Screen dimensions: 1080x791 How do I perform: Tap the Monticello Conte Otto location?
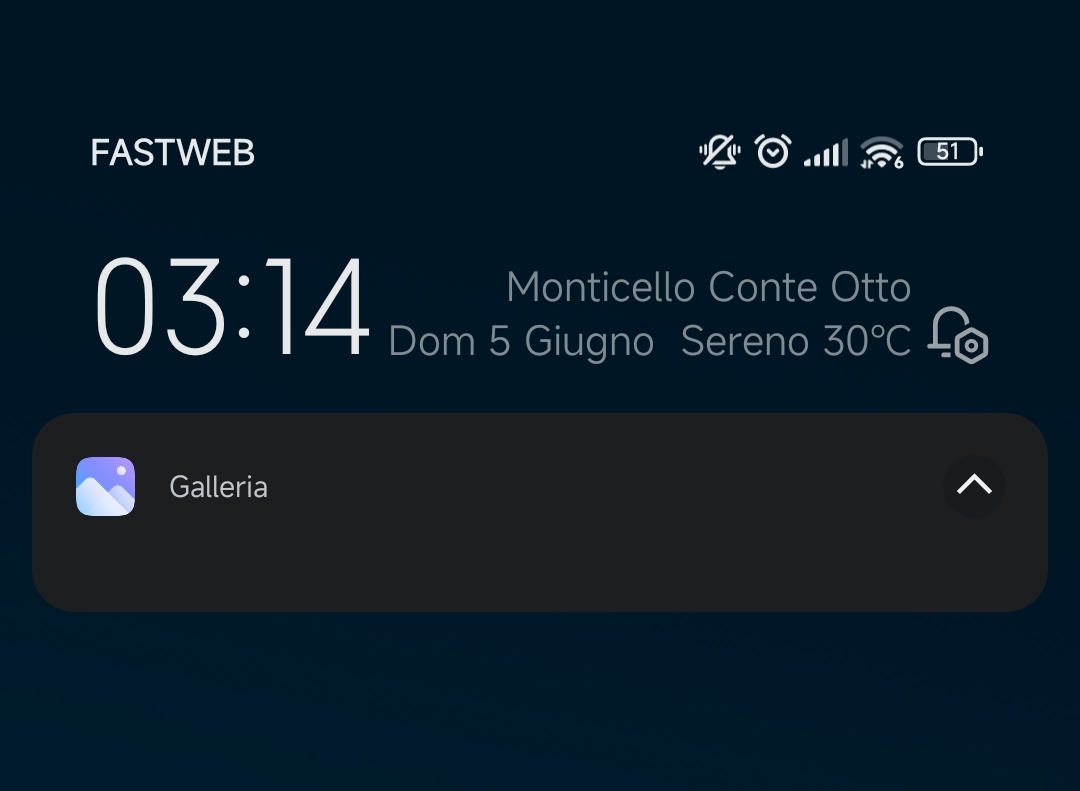click(709, 287)
